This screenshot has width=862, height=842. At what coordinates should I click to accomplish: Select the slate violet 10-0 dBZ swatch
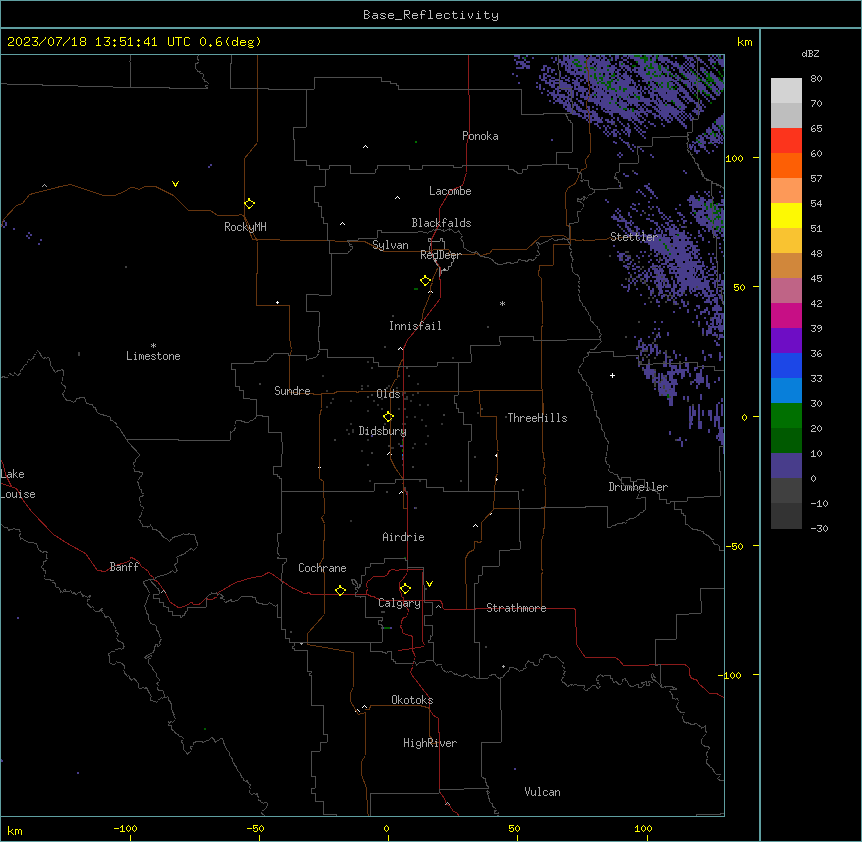click(786, 466)
